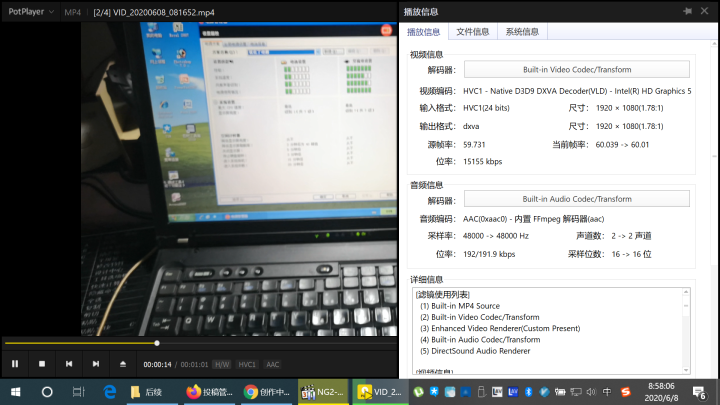Click the Built-in Video Codec/Transform button
This screenshot has height=405, width=720.
coord(577,69)
